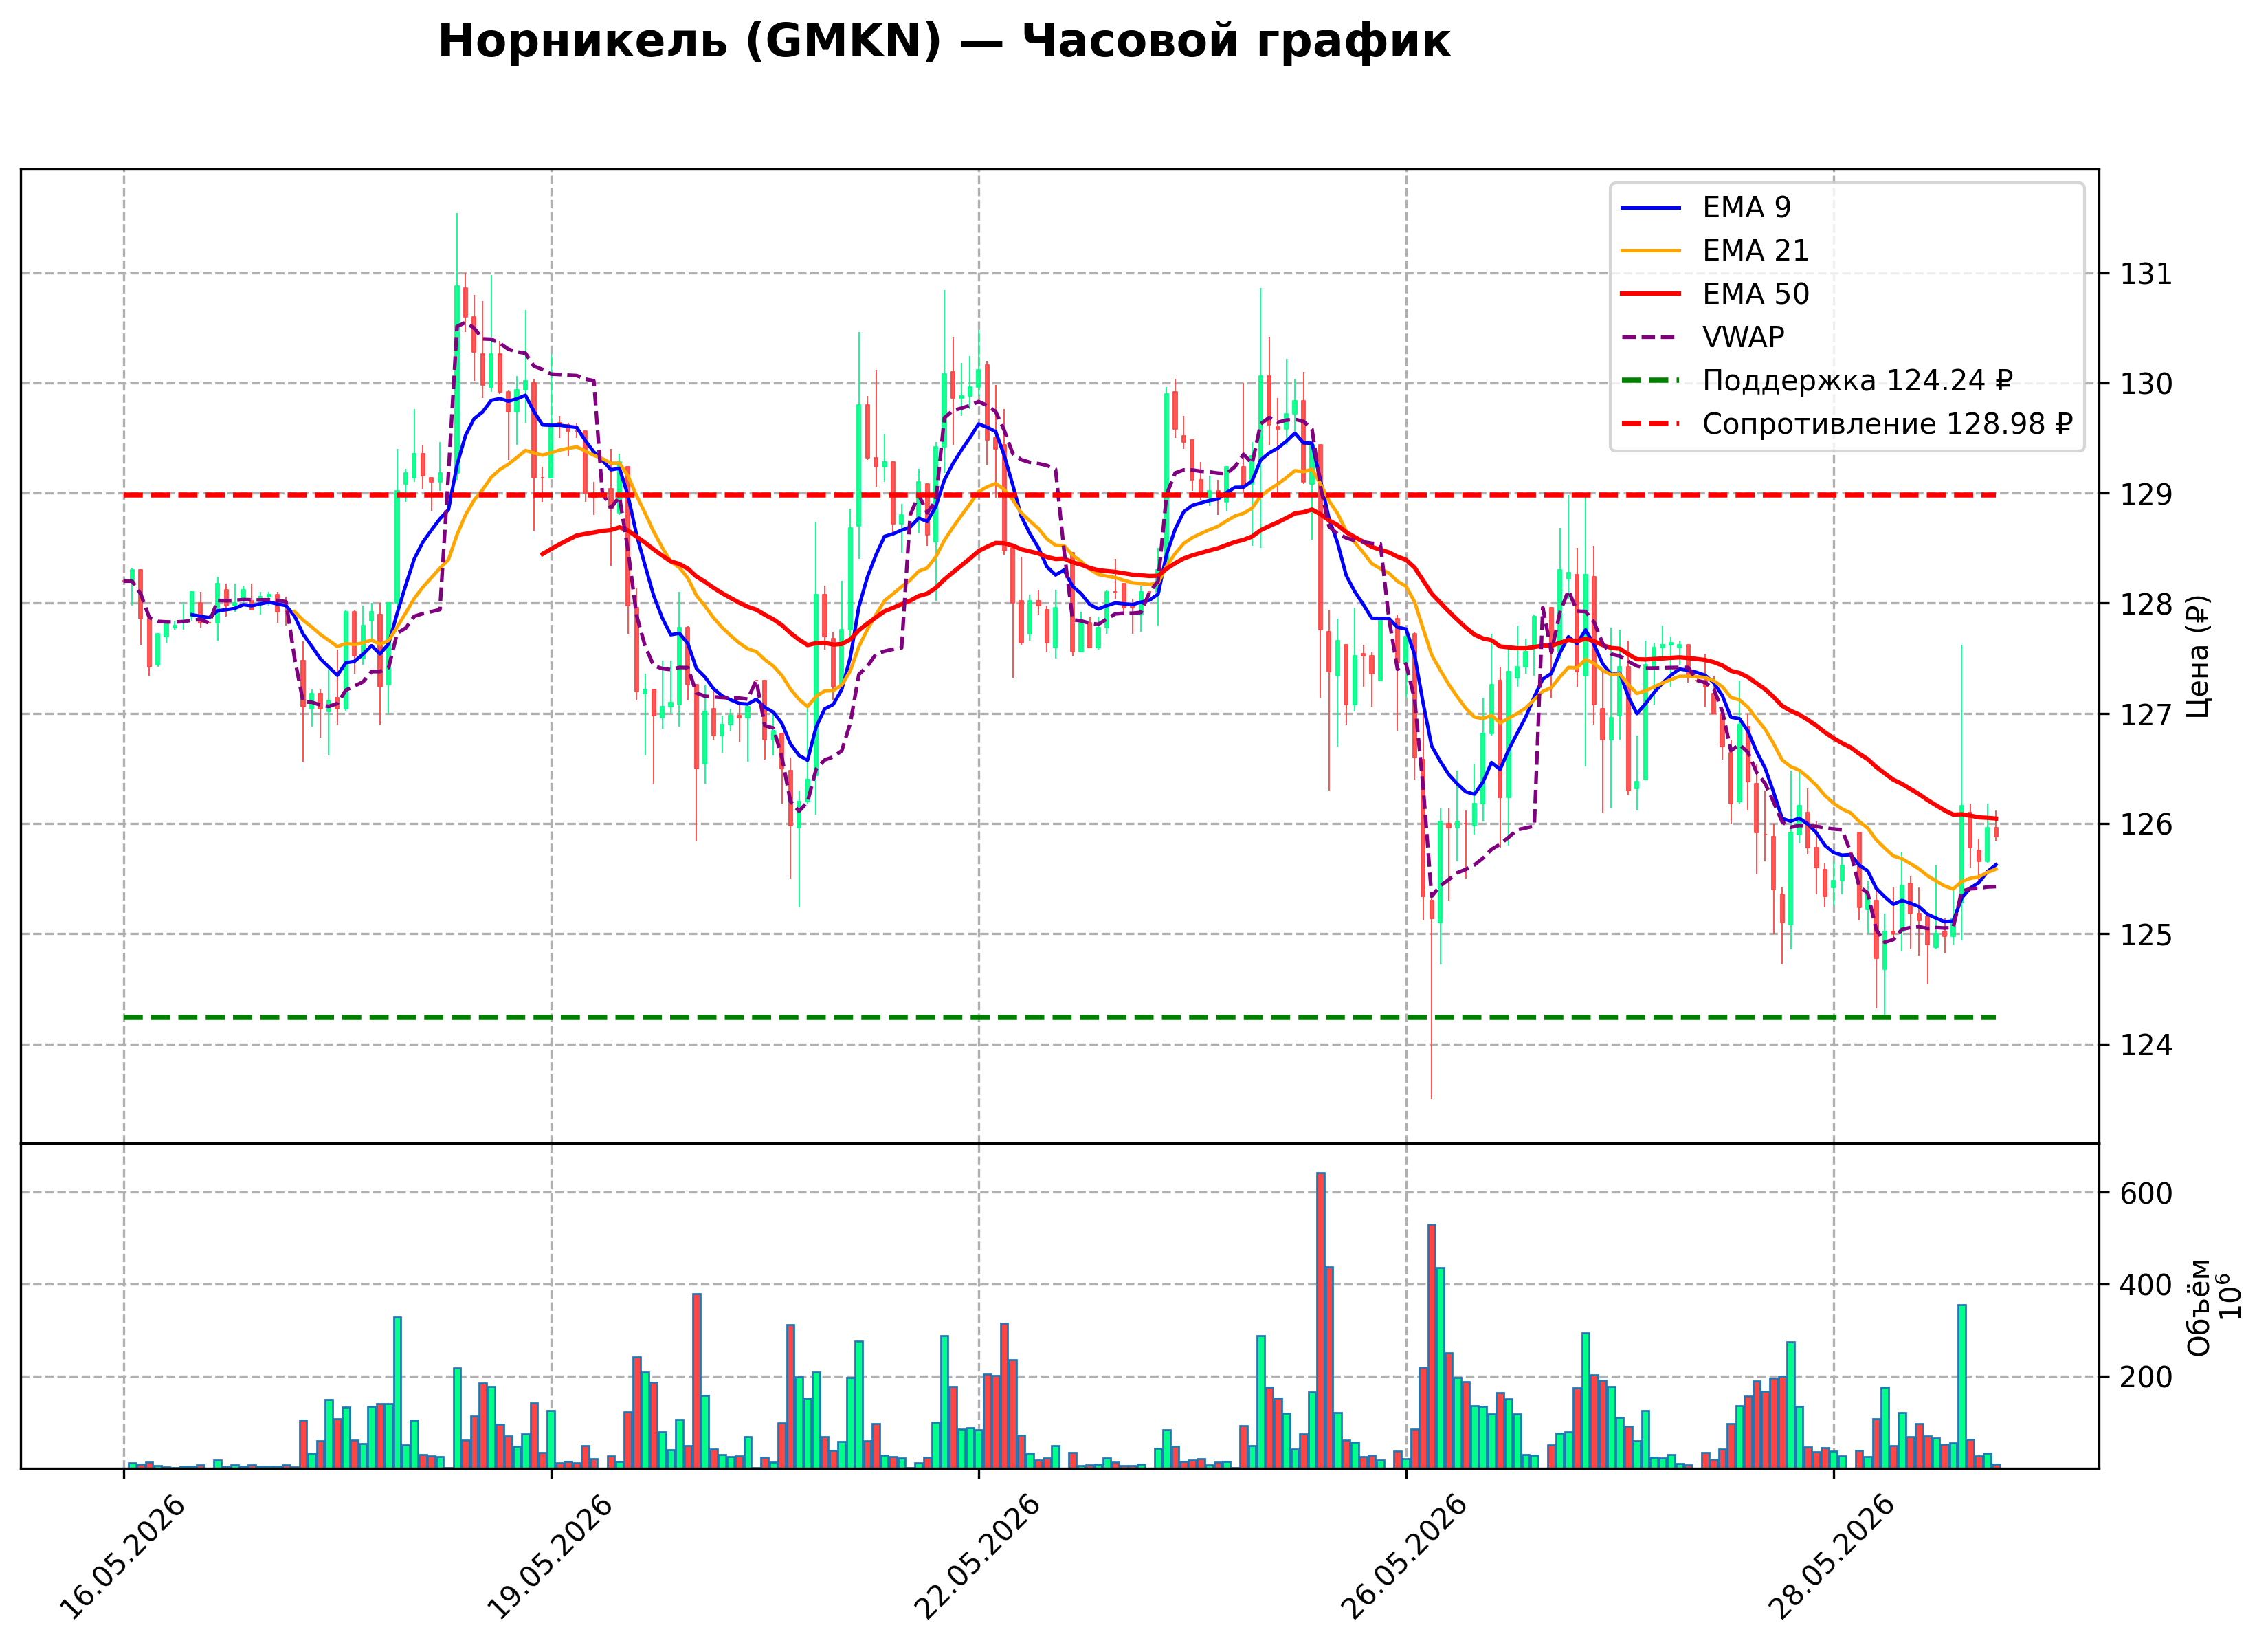Click the last tall green volume bar after 28.05.2026
Image resolution: width=2268 pixels, height=1645 pixels.
[x=1962, y=1386]
